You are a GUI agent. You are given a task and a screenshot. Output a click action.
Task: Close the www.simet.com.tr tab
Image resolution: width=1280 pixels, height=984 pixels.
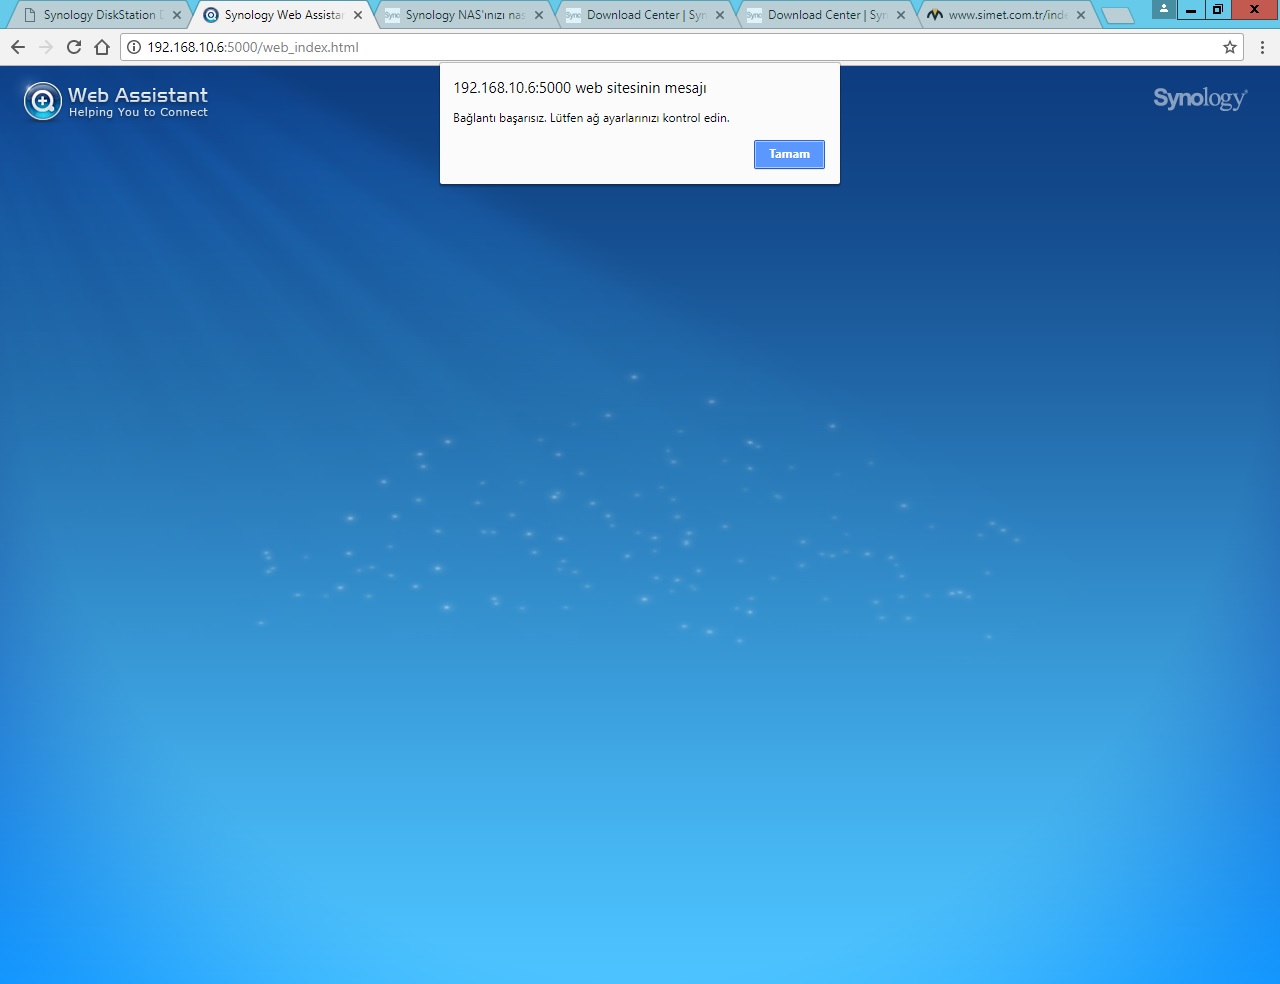click(1081, 15)
